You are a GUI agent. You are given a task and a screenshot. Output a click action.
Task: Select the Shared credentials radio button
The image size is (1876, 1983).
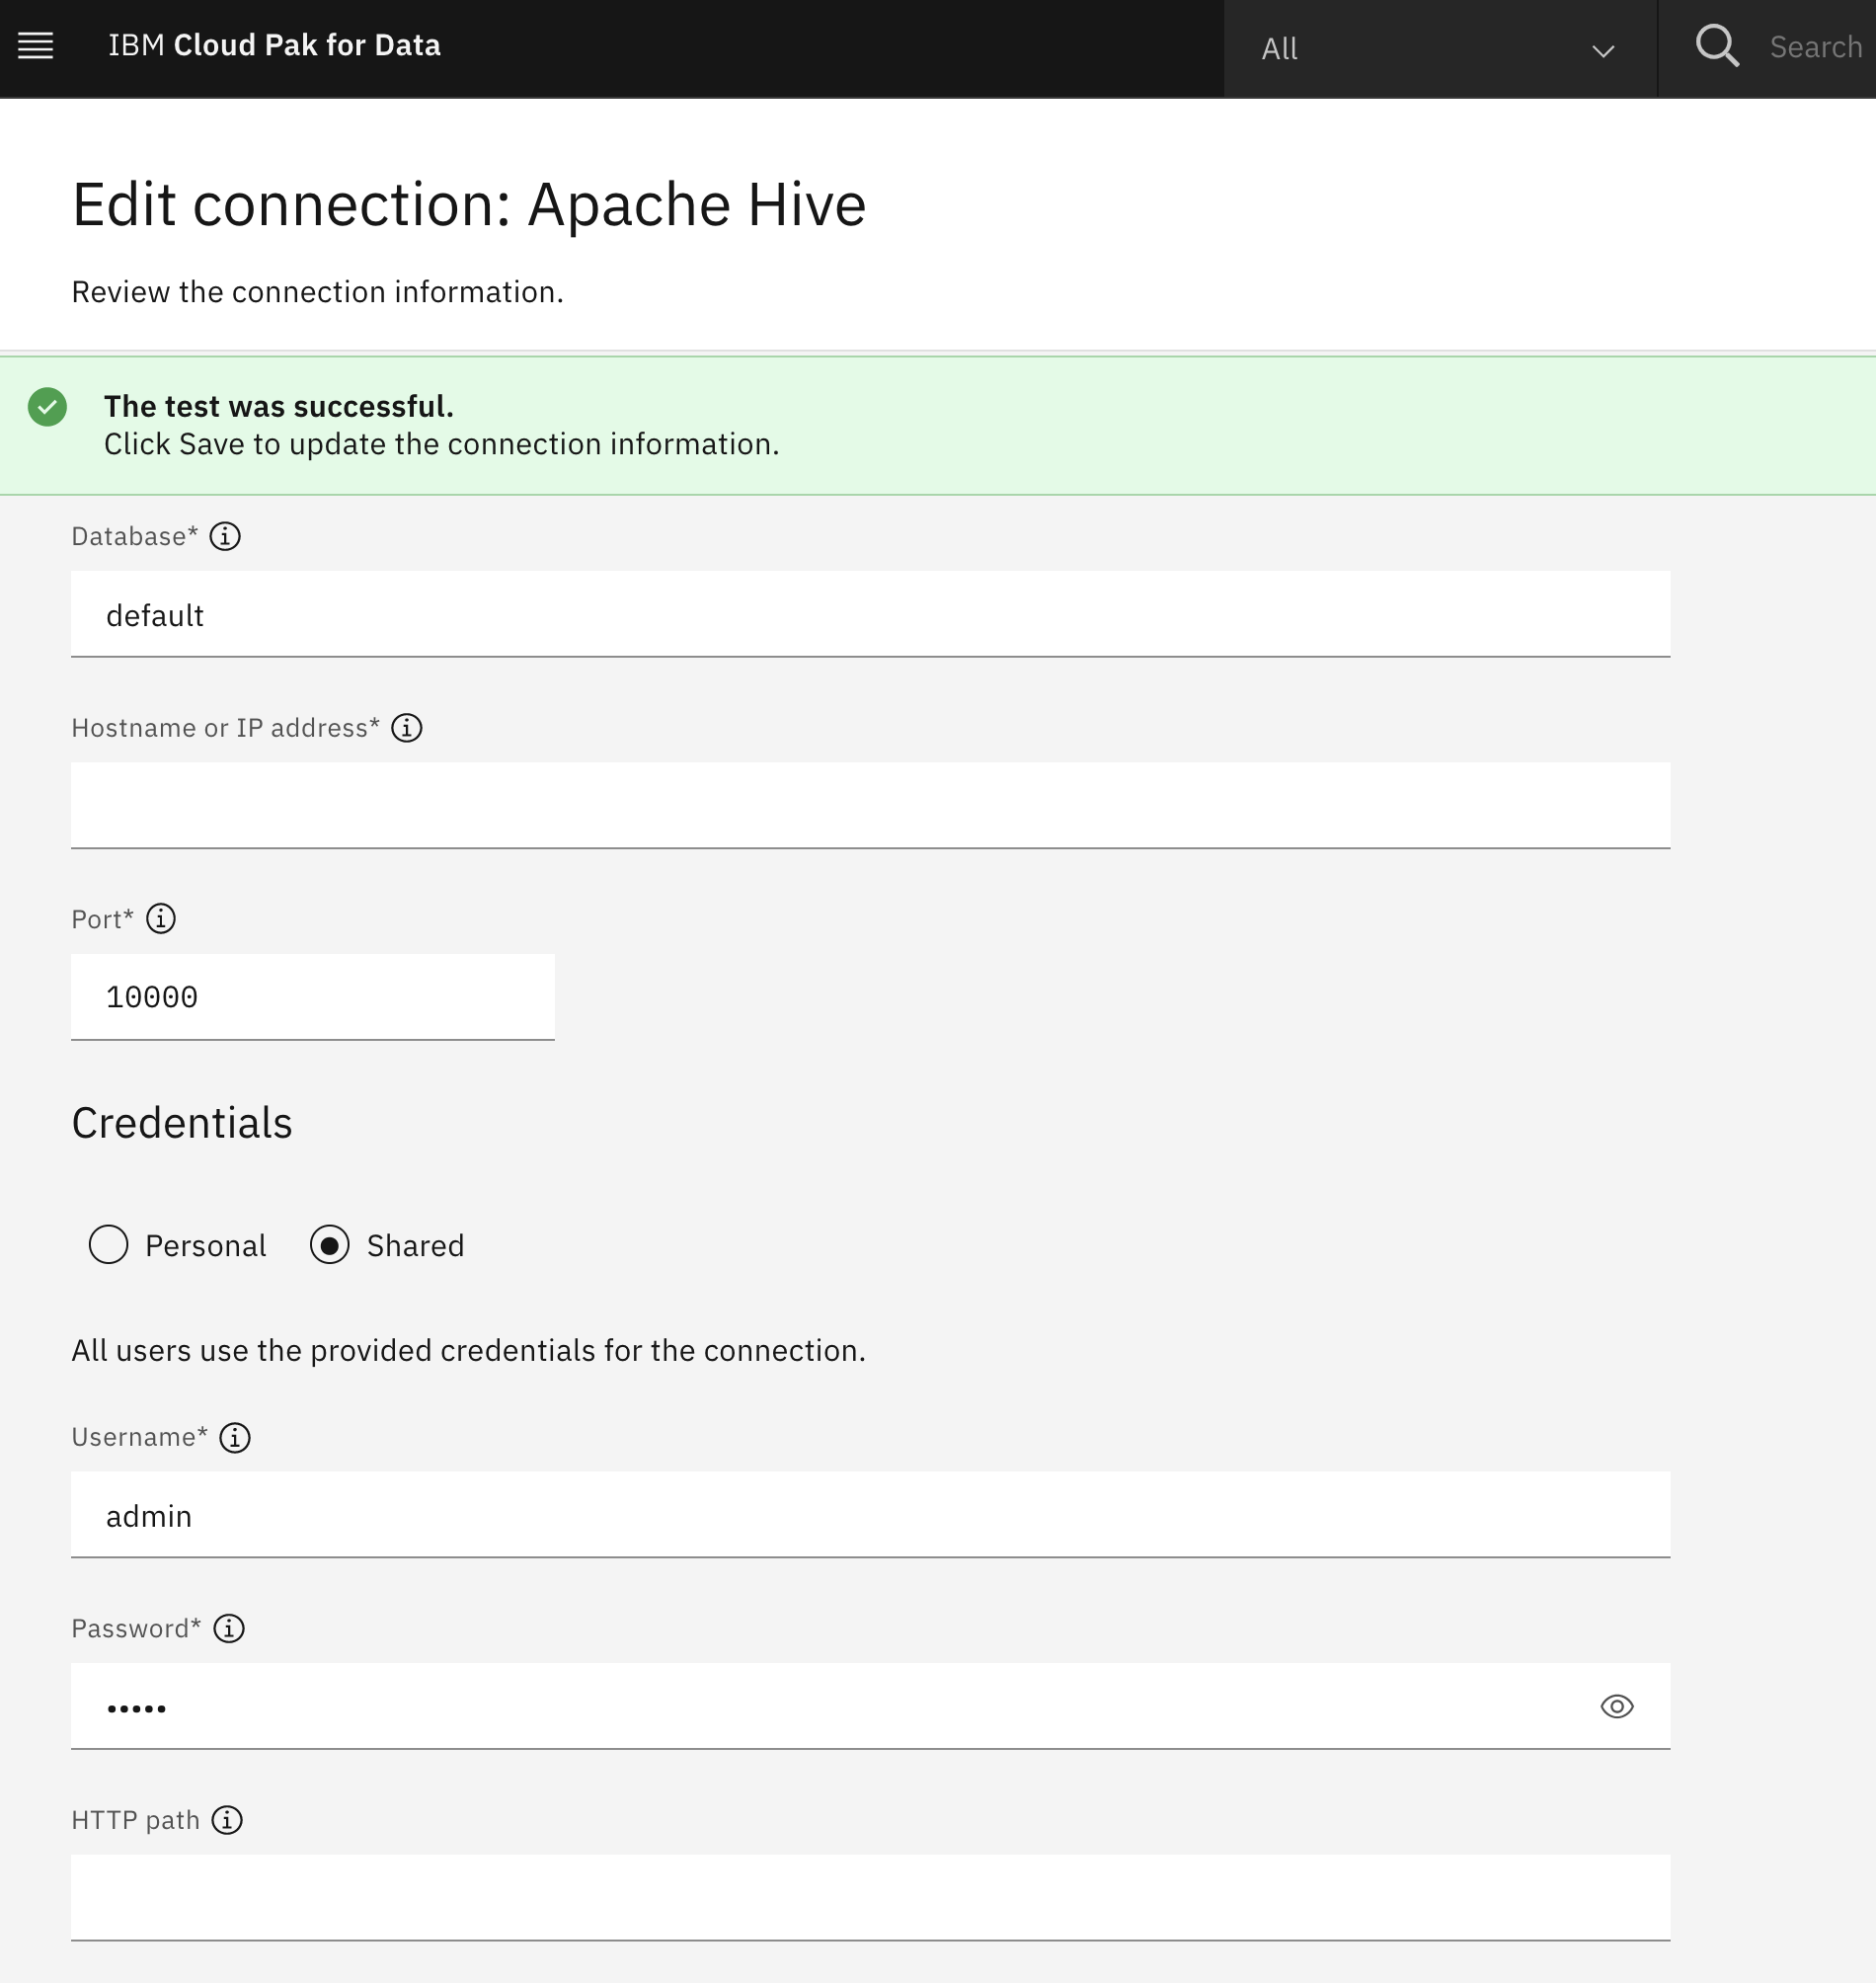point(330,1245)
